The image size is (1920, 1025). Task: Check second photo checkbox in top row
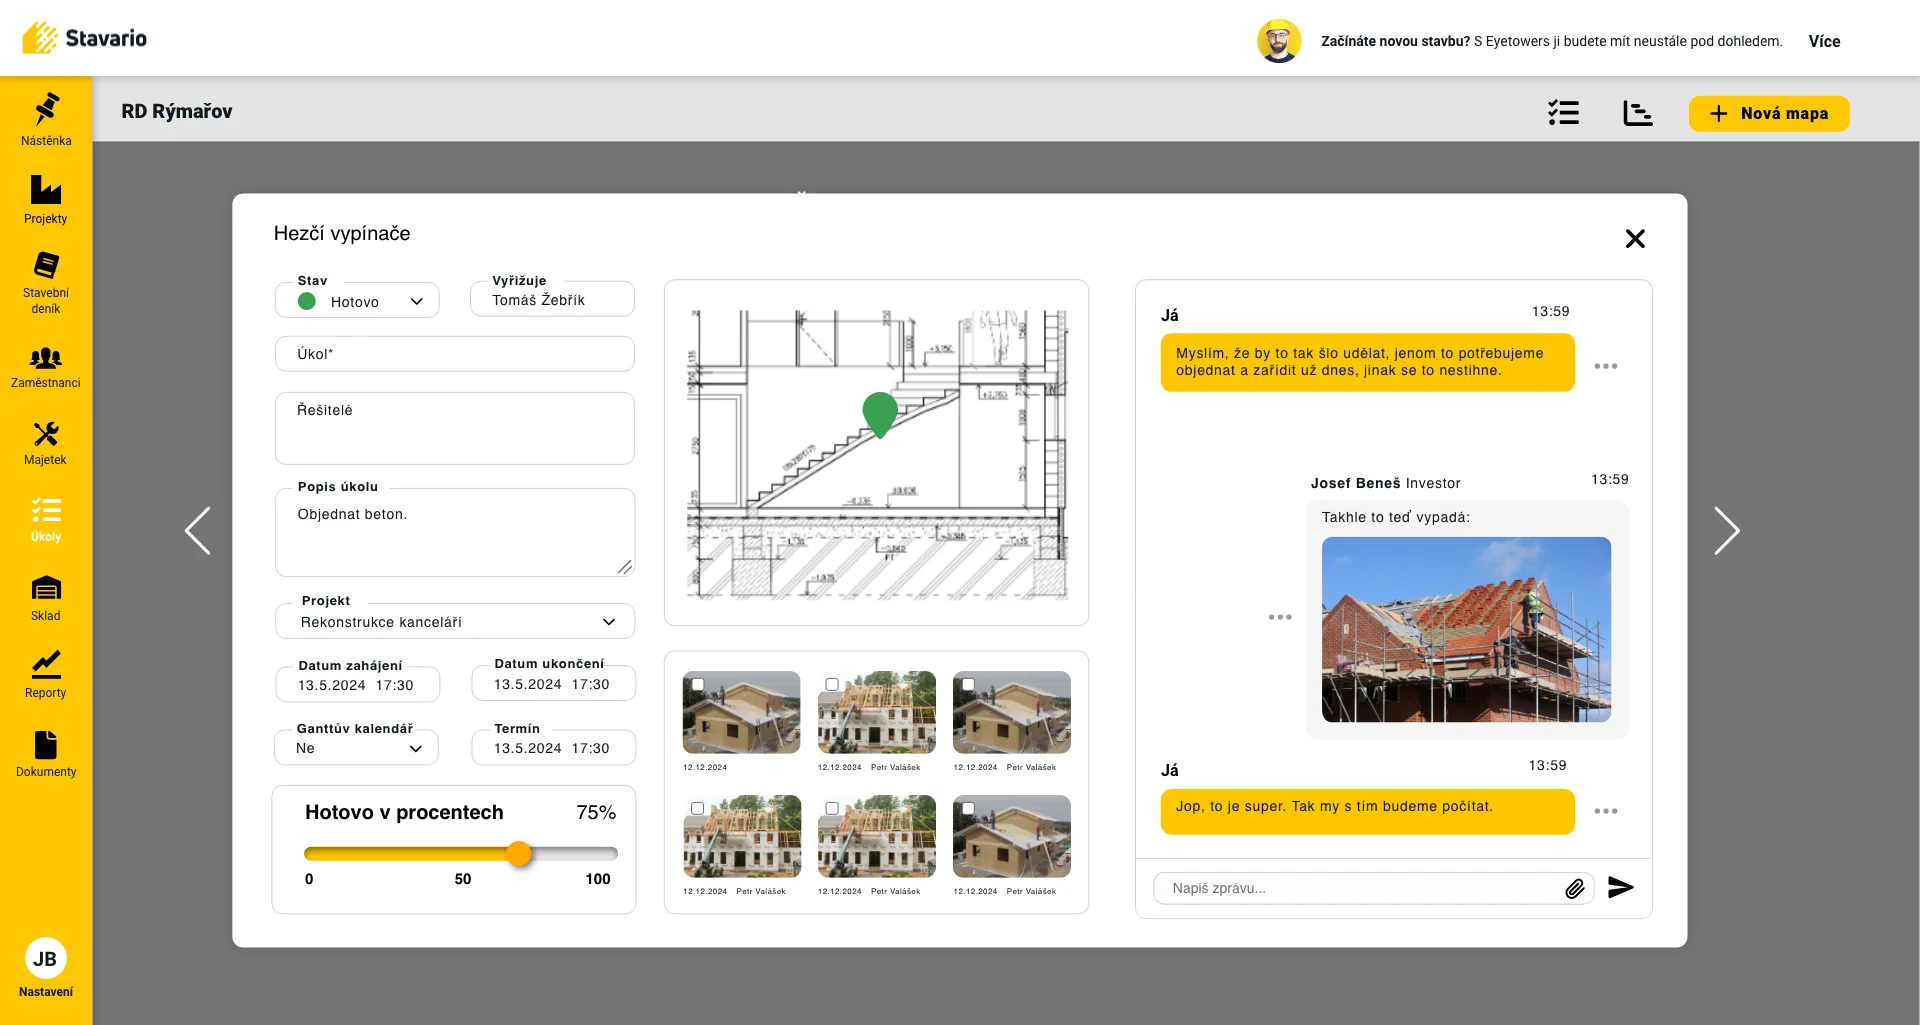coord(832,685)
